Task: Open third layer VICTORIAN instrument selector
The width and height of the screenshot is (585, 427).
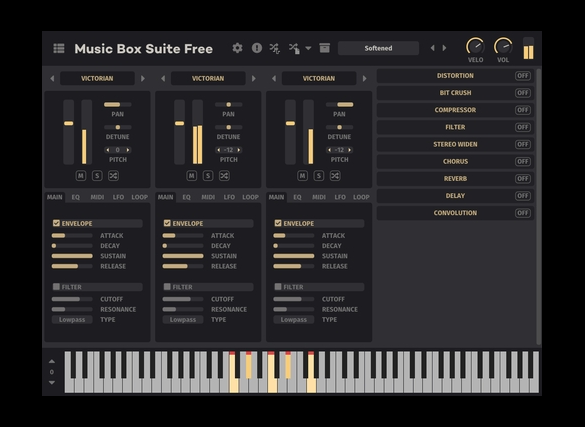Action: tap(319, 79)
